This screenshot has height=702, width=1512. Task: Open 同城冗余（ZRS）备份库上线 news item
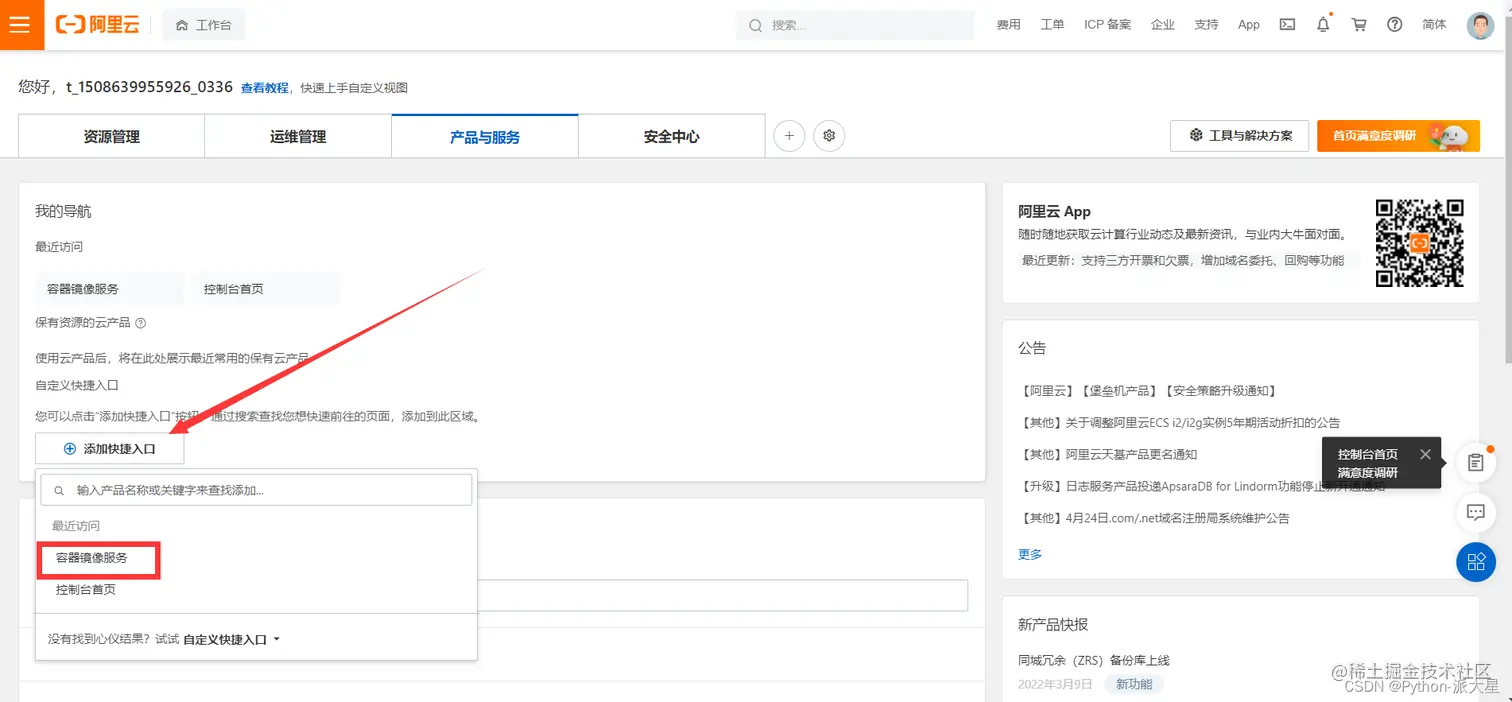tap(1093, 660)
